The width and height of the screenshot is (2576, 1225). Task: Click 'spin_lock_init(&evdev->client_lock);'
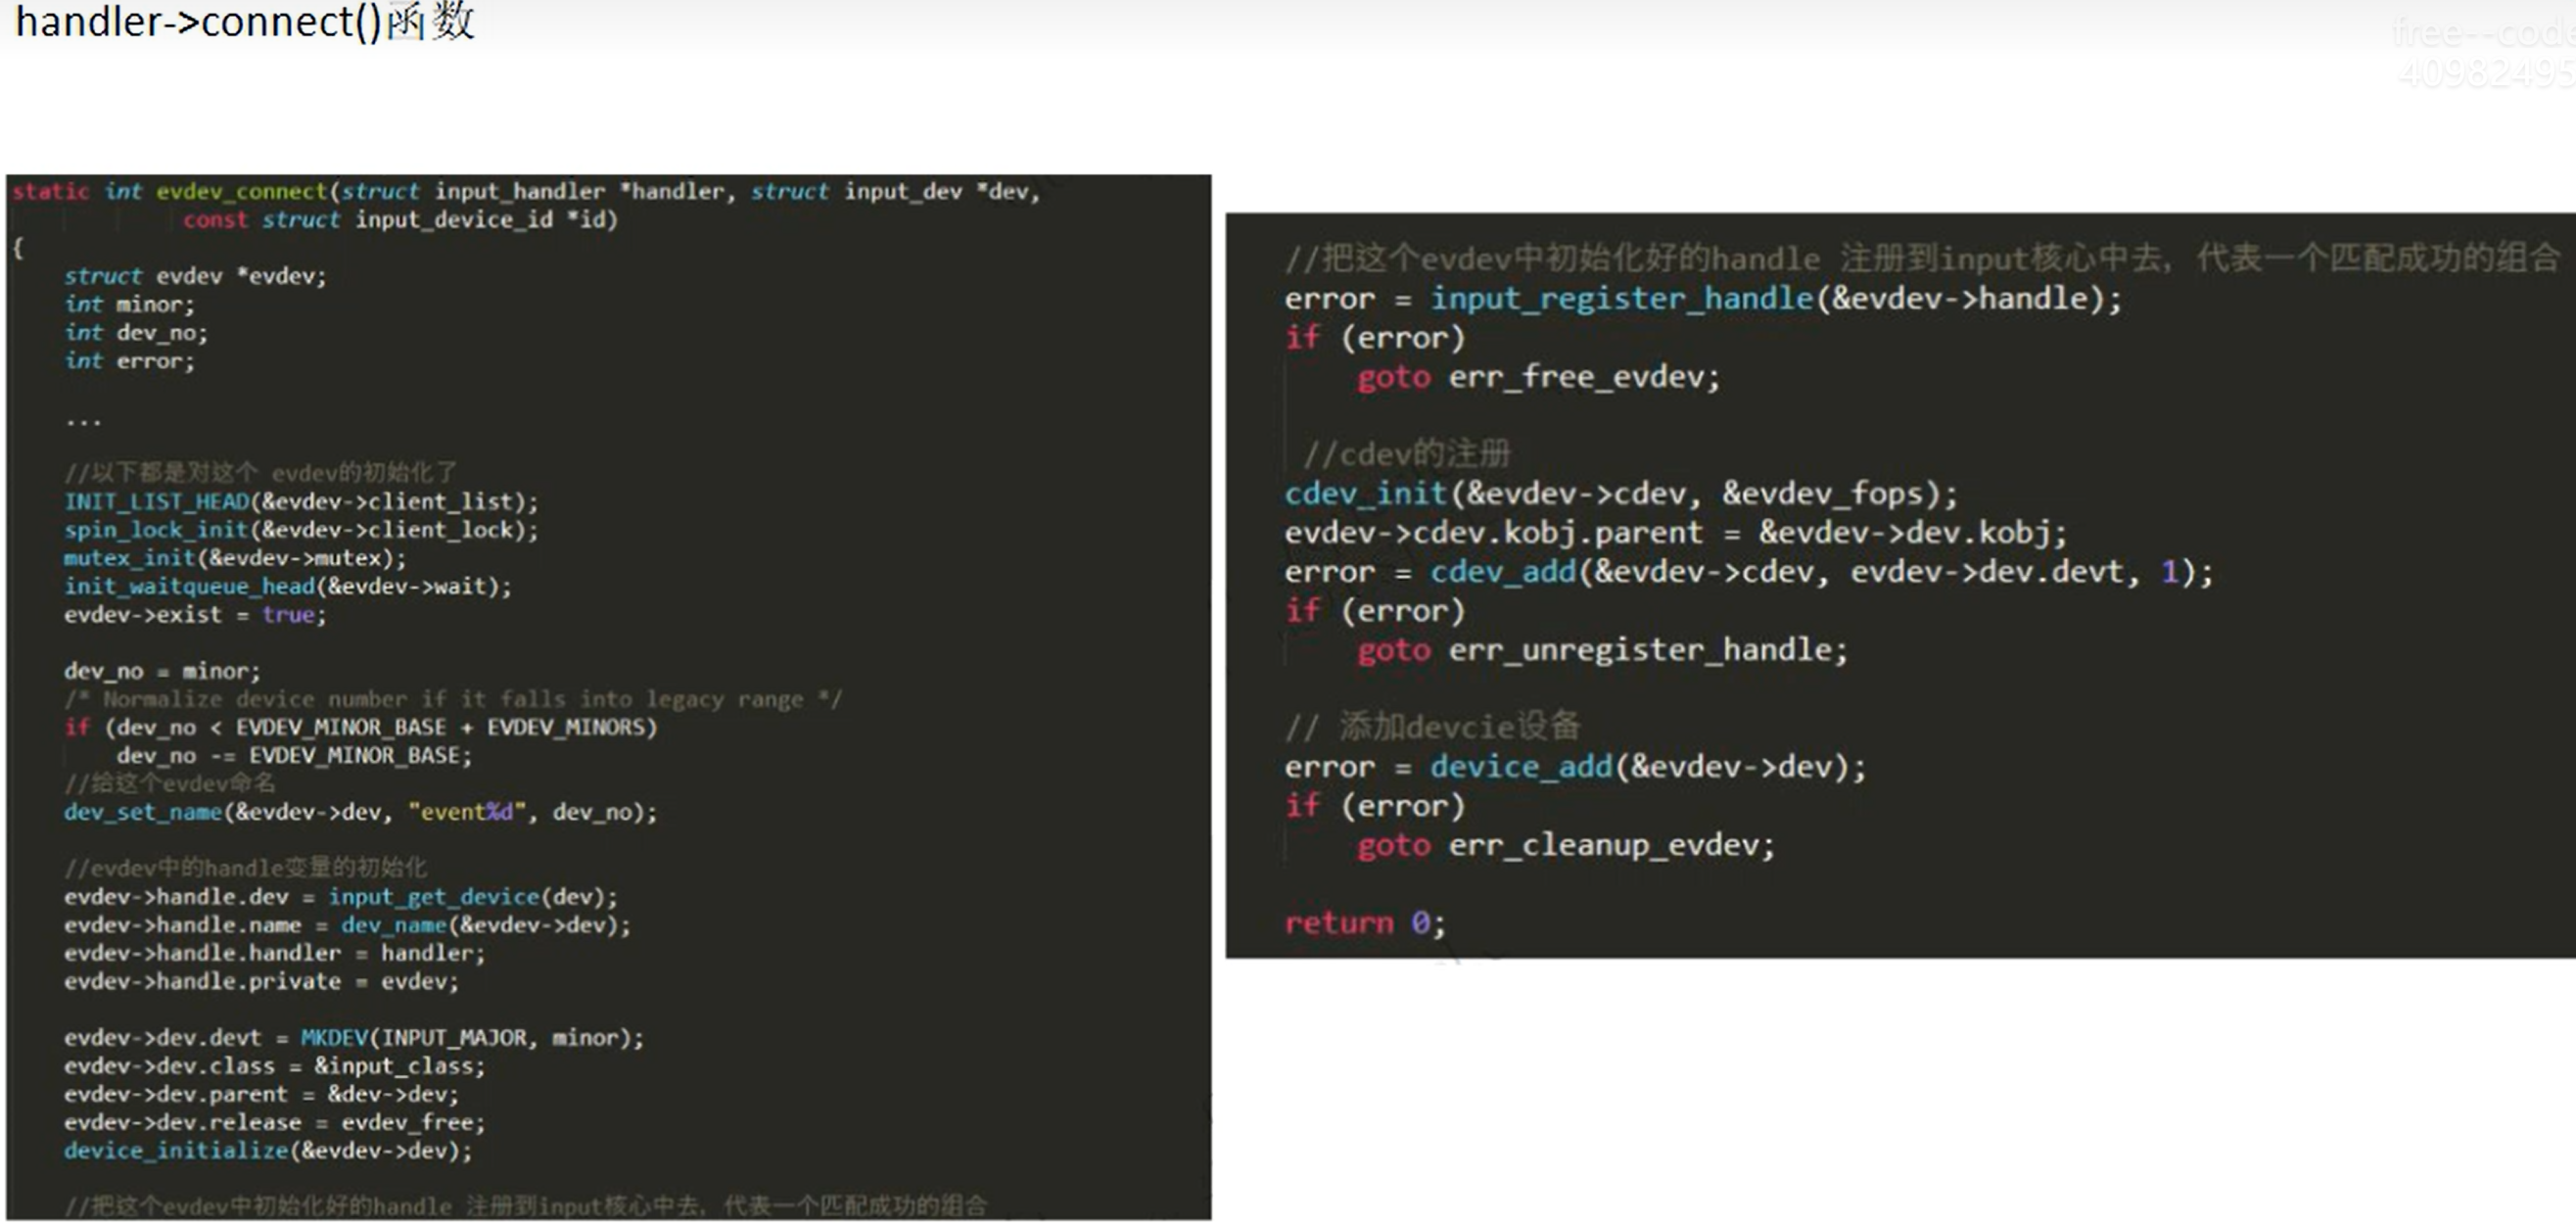301,529
